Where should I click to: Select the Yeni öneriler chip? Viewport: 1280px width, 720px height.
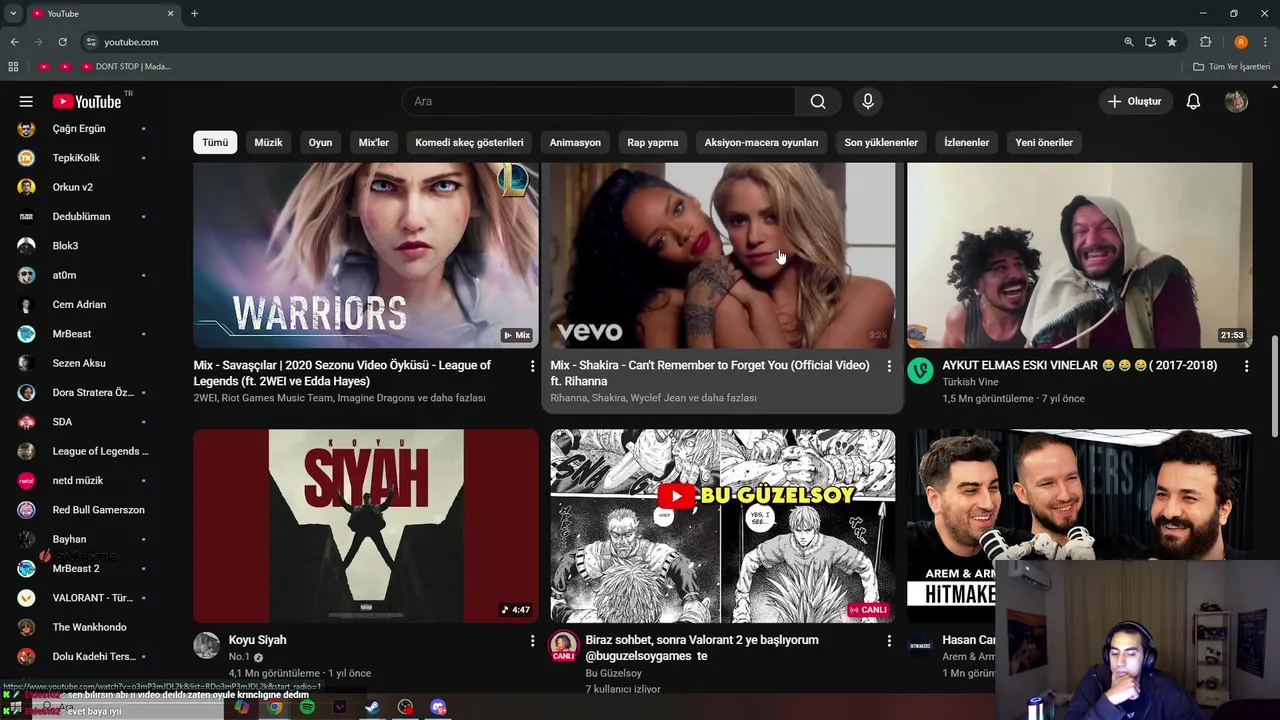click(1044, 142)
